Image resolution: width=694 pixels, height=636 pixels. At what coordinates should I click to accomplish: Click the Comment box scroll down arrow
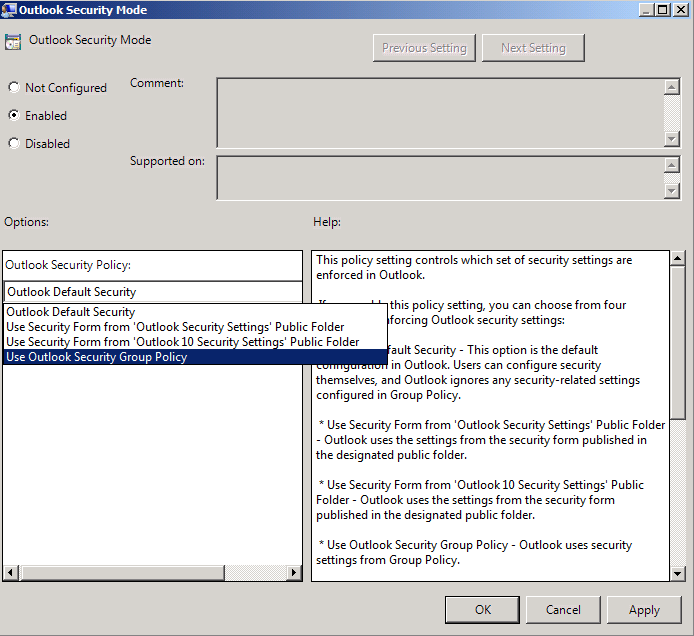[672, 139]
